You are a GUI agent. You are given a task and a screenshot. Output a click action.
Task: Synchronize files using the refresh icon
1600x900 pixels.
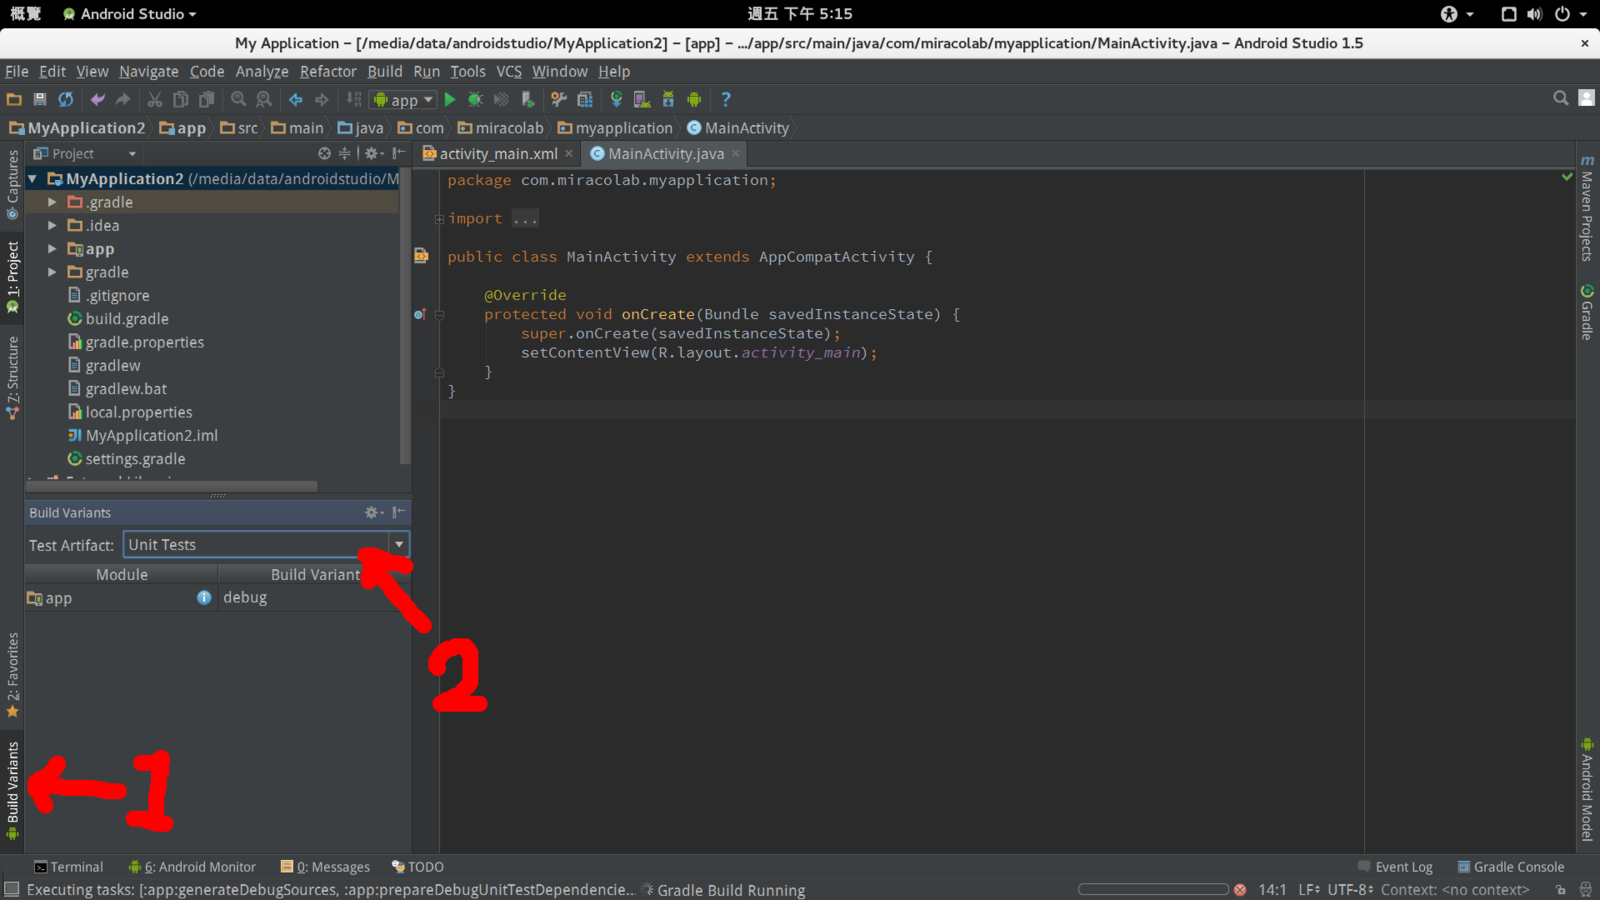[x=66, y=99]
